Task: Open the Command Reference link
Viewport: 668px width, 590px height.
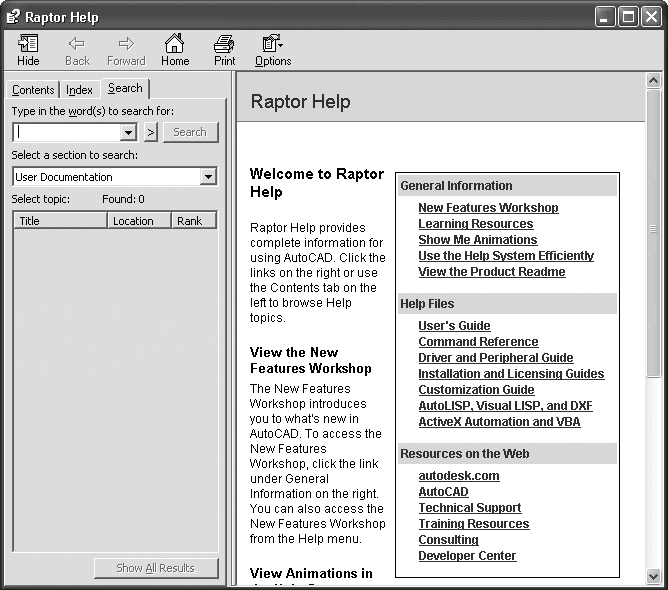Action: [478, 342]
